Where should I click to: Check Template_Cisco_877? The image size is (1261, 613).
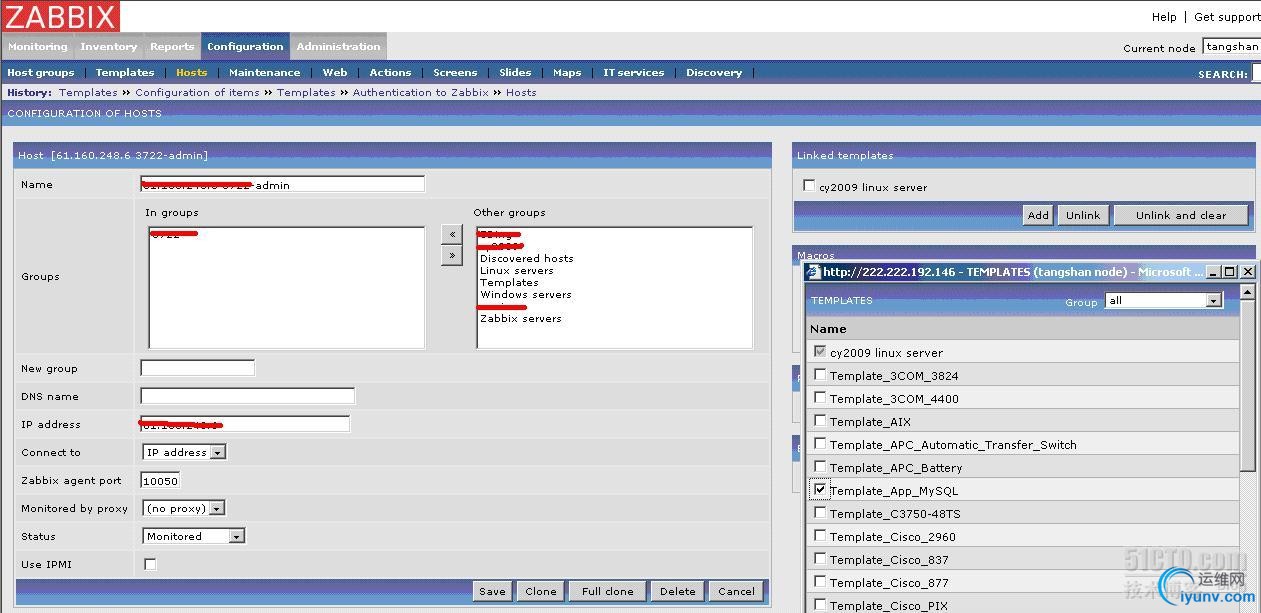820,582
